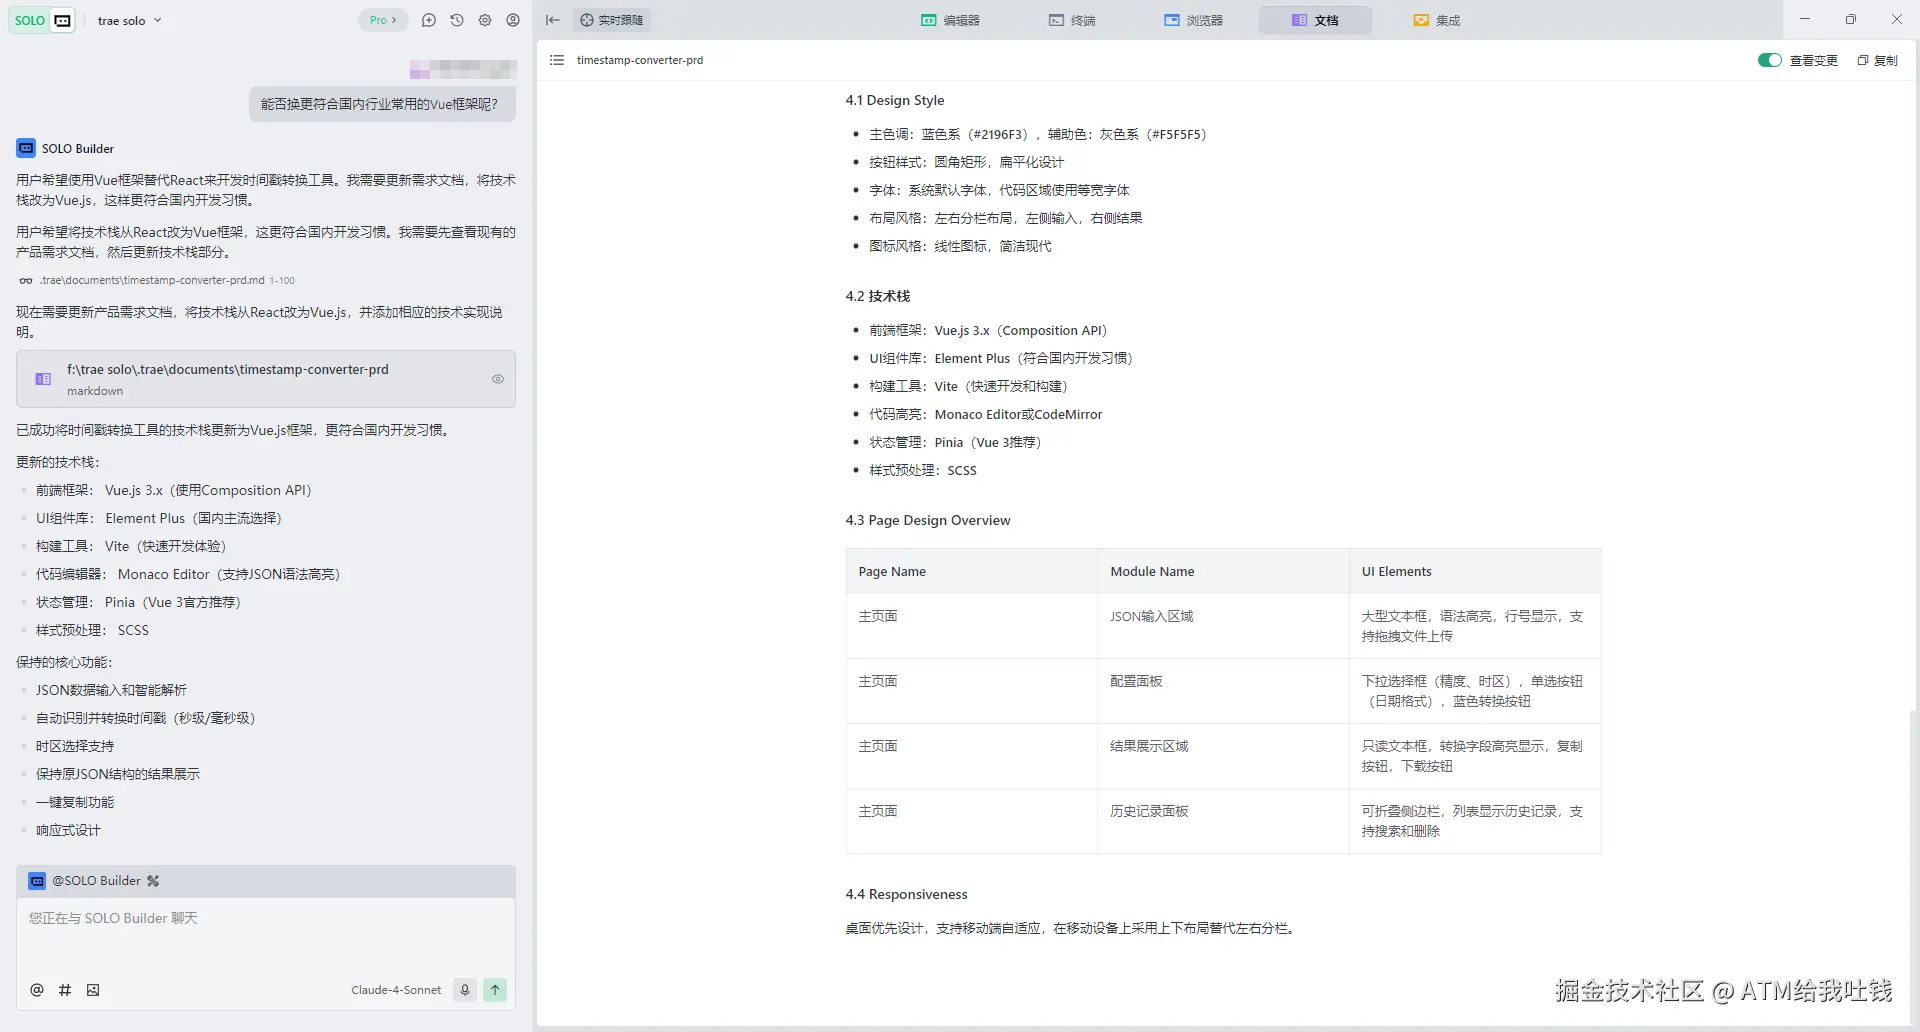Minimize the Trae window
This screenshot has height=1032, width=1920.
pos(1805,20)
